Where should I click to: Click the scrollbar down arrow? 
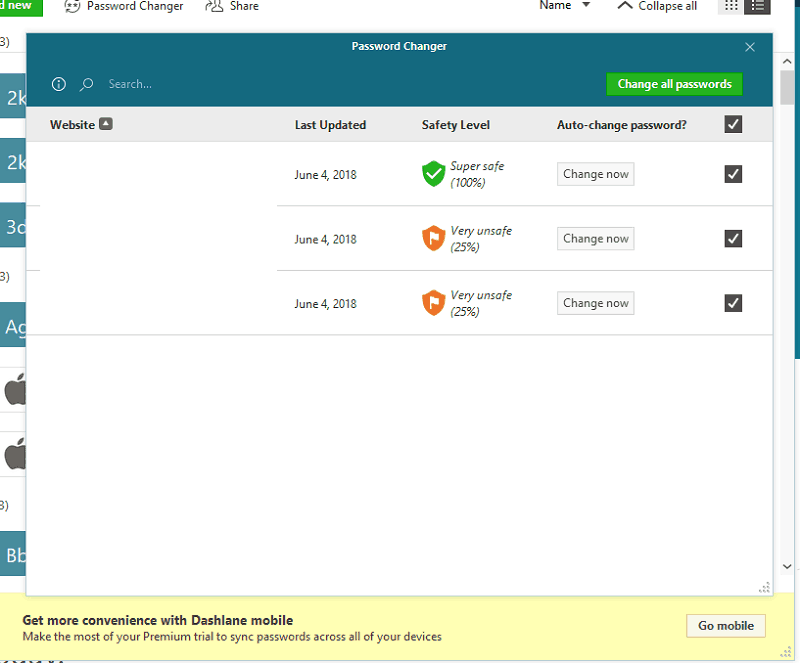[787, 567]
